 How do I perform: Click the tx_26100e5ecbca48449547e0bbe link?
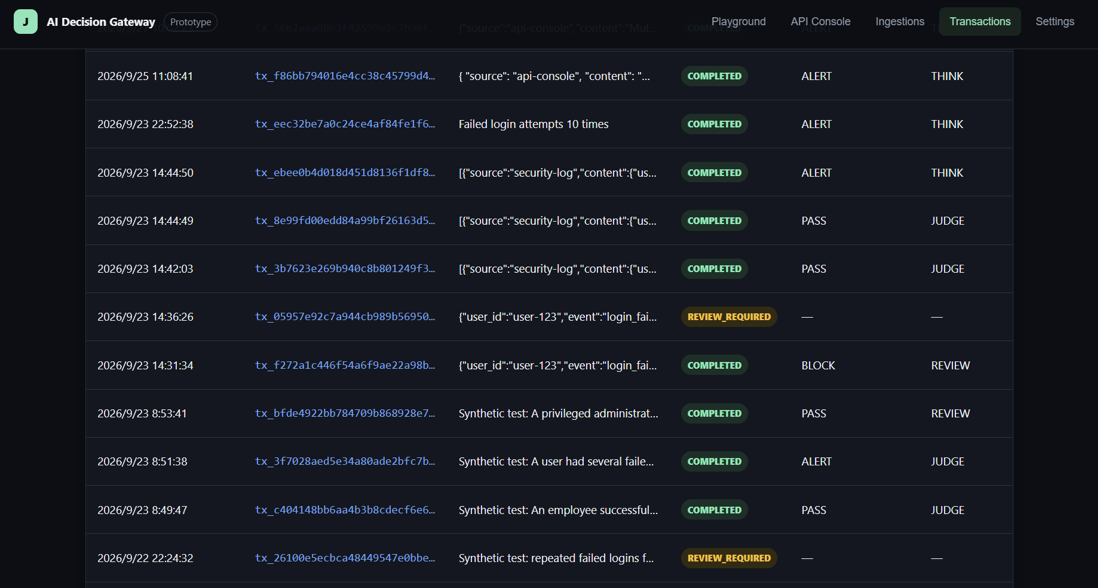345,559
